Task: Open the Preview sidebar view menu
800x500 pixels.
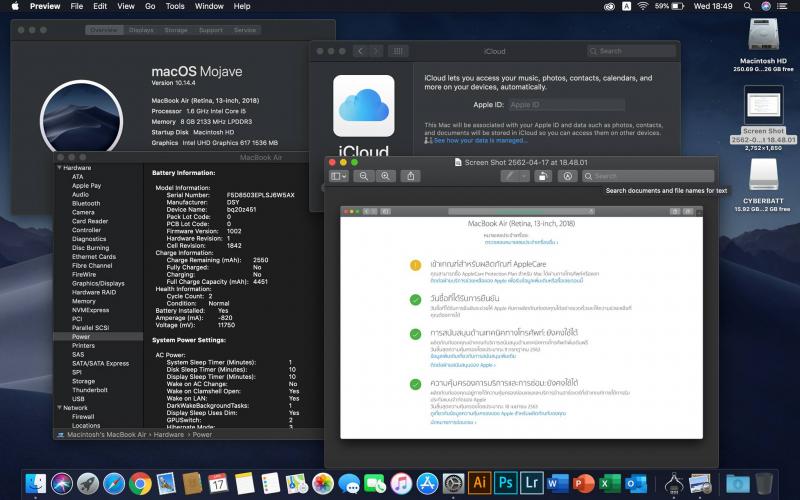Action: (339, 176)
